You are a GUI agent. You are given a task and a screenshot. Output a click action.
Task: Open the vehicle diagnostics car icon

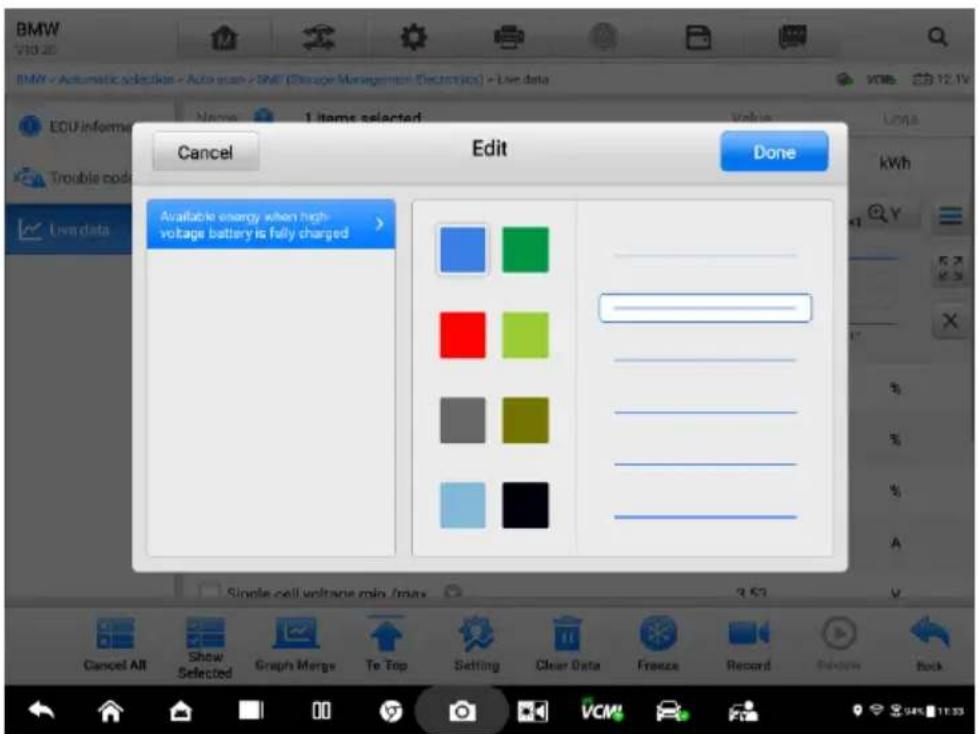[x=672, y=711]
